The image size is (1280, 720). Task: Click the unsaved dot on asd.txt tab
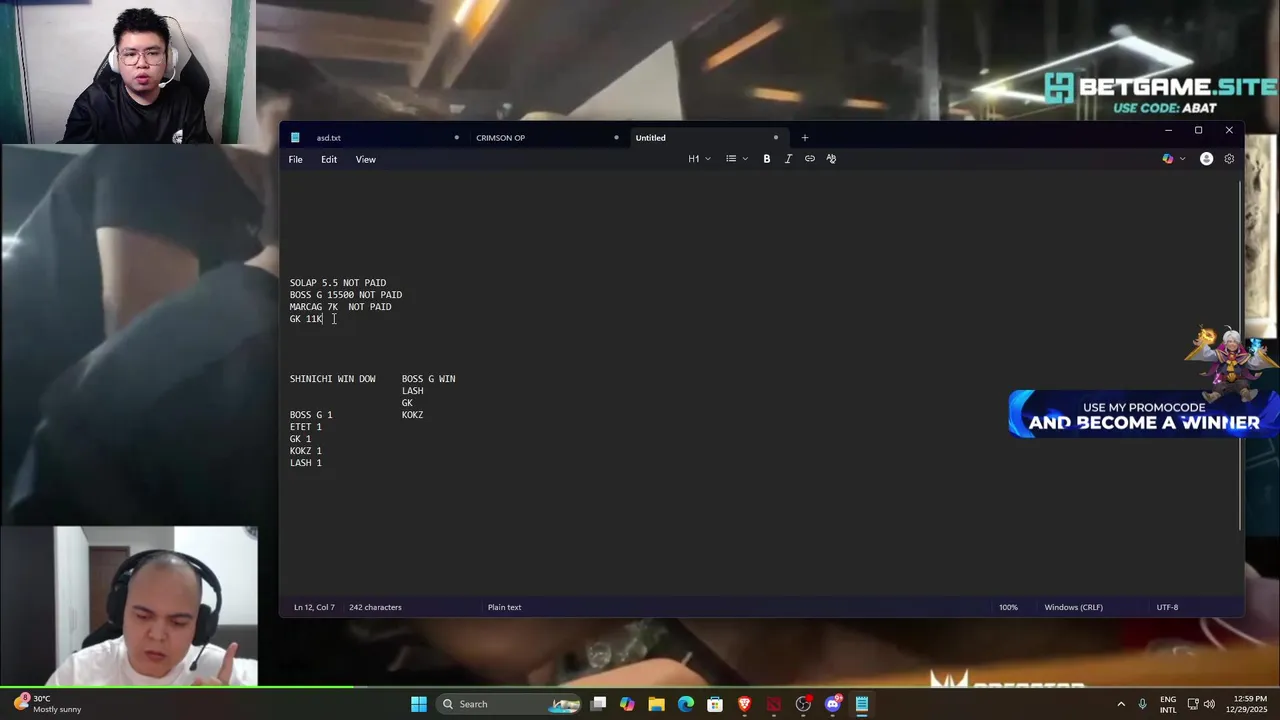pos(456,138)
